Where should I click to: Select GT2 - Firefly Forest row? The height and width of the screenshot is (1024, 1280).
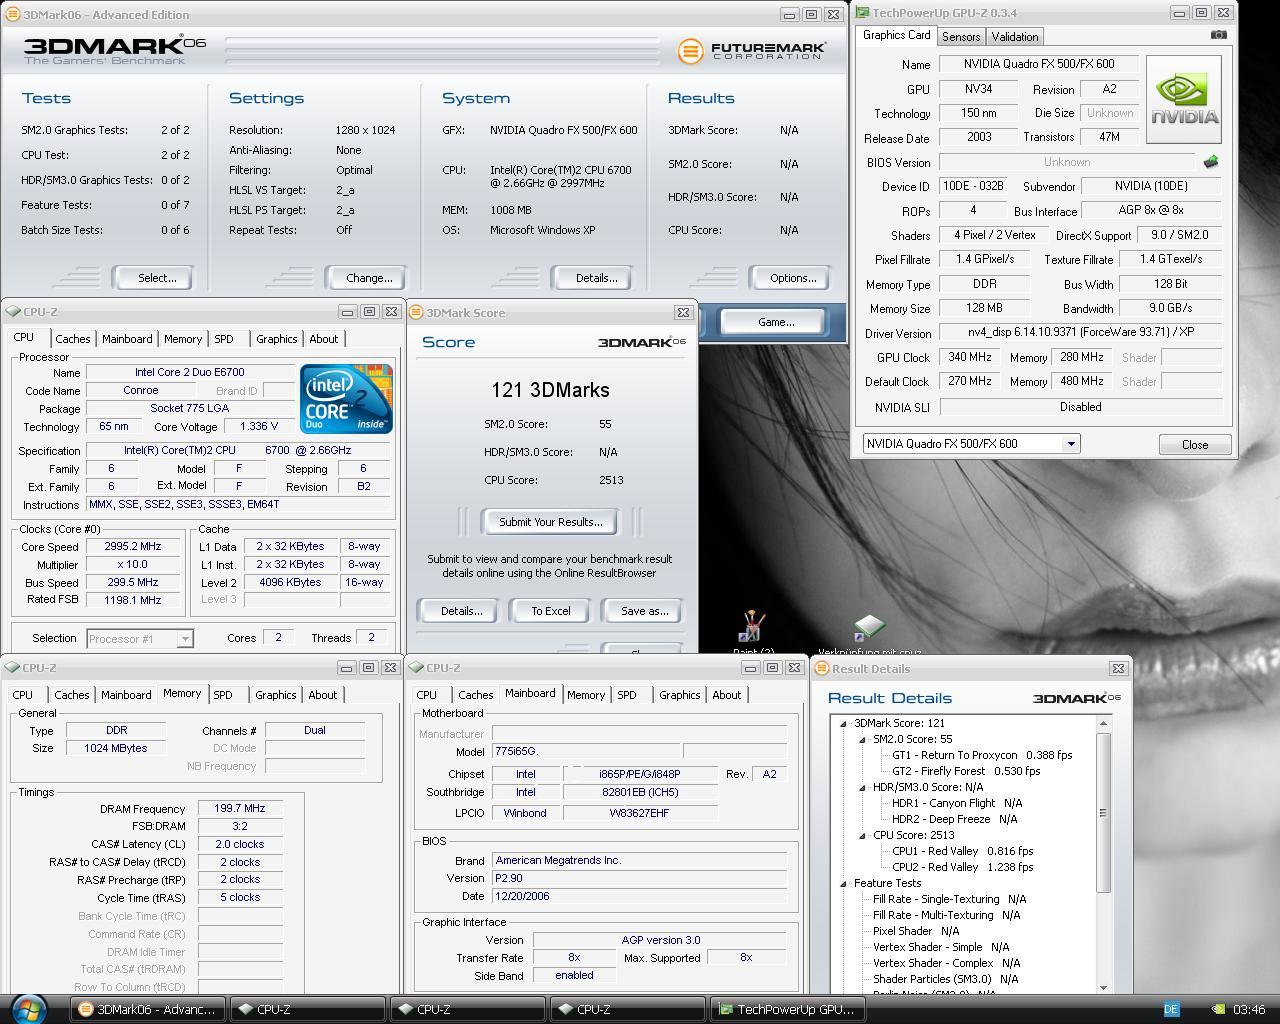(965, 771)
